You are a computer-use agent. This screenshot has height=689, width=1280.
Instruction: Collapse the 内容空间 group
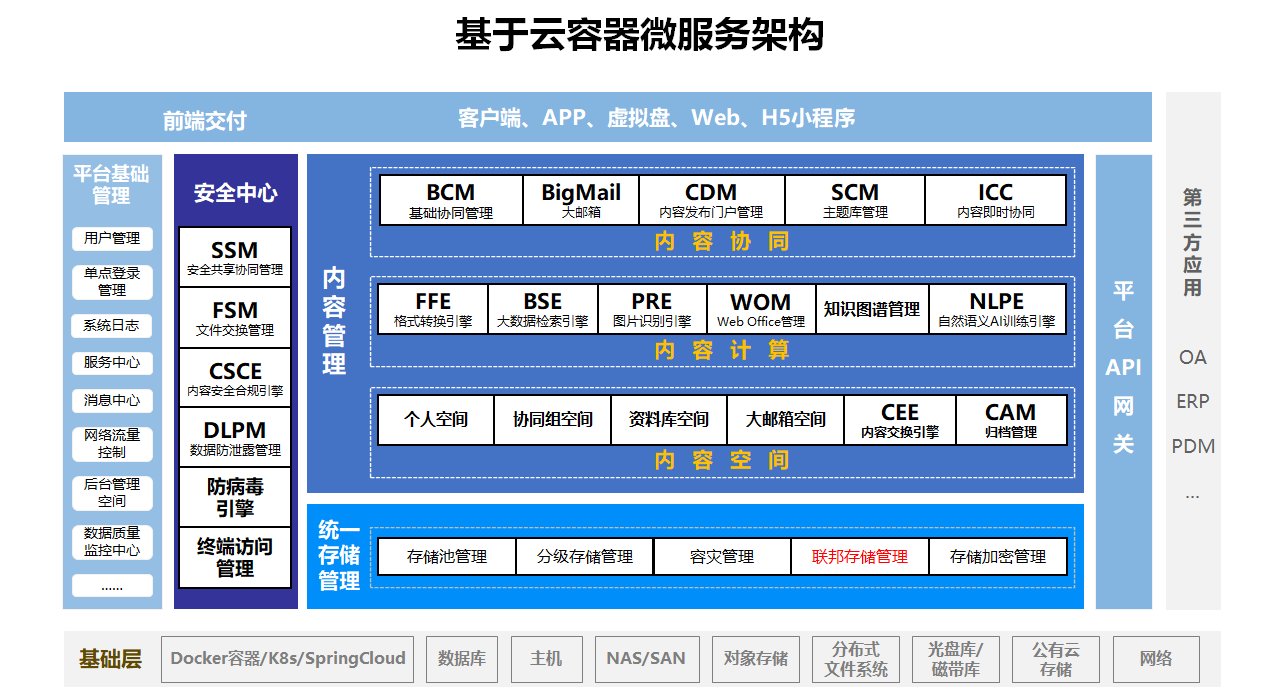click(722, 460)
